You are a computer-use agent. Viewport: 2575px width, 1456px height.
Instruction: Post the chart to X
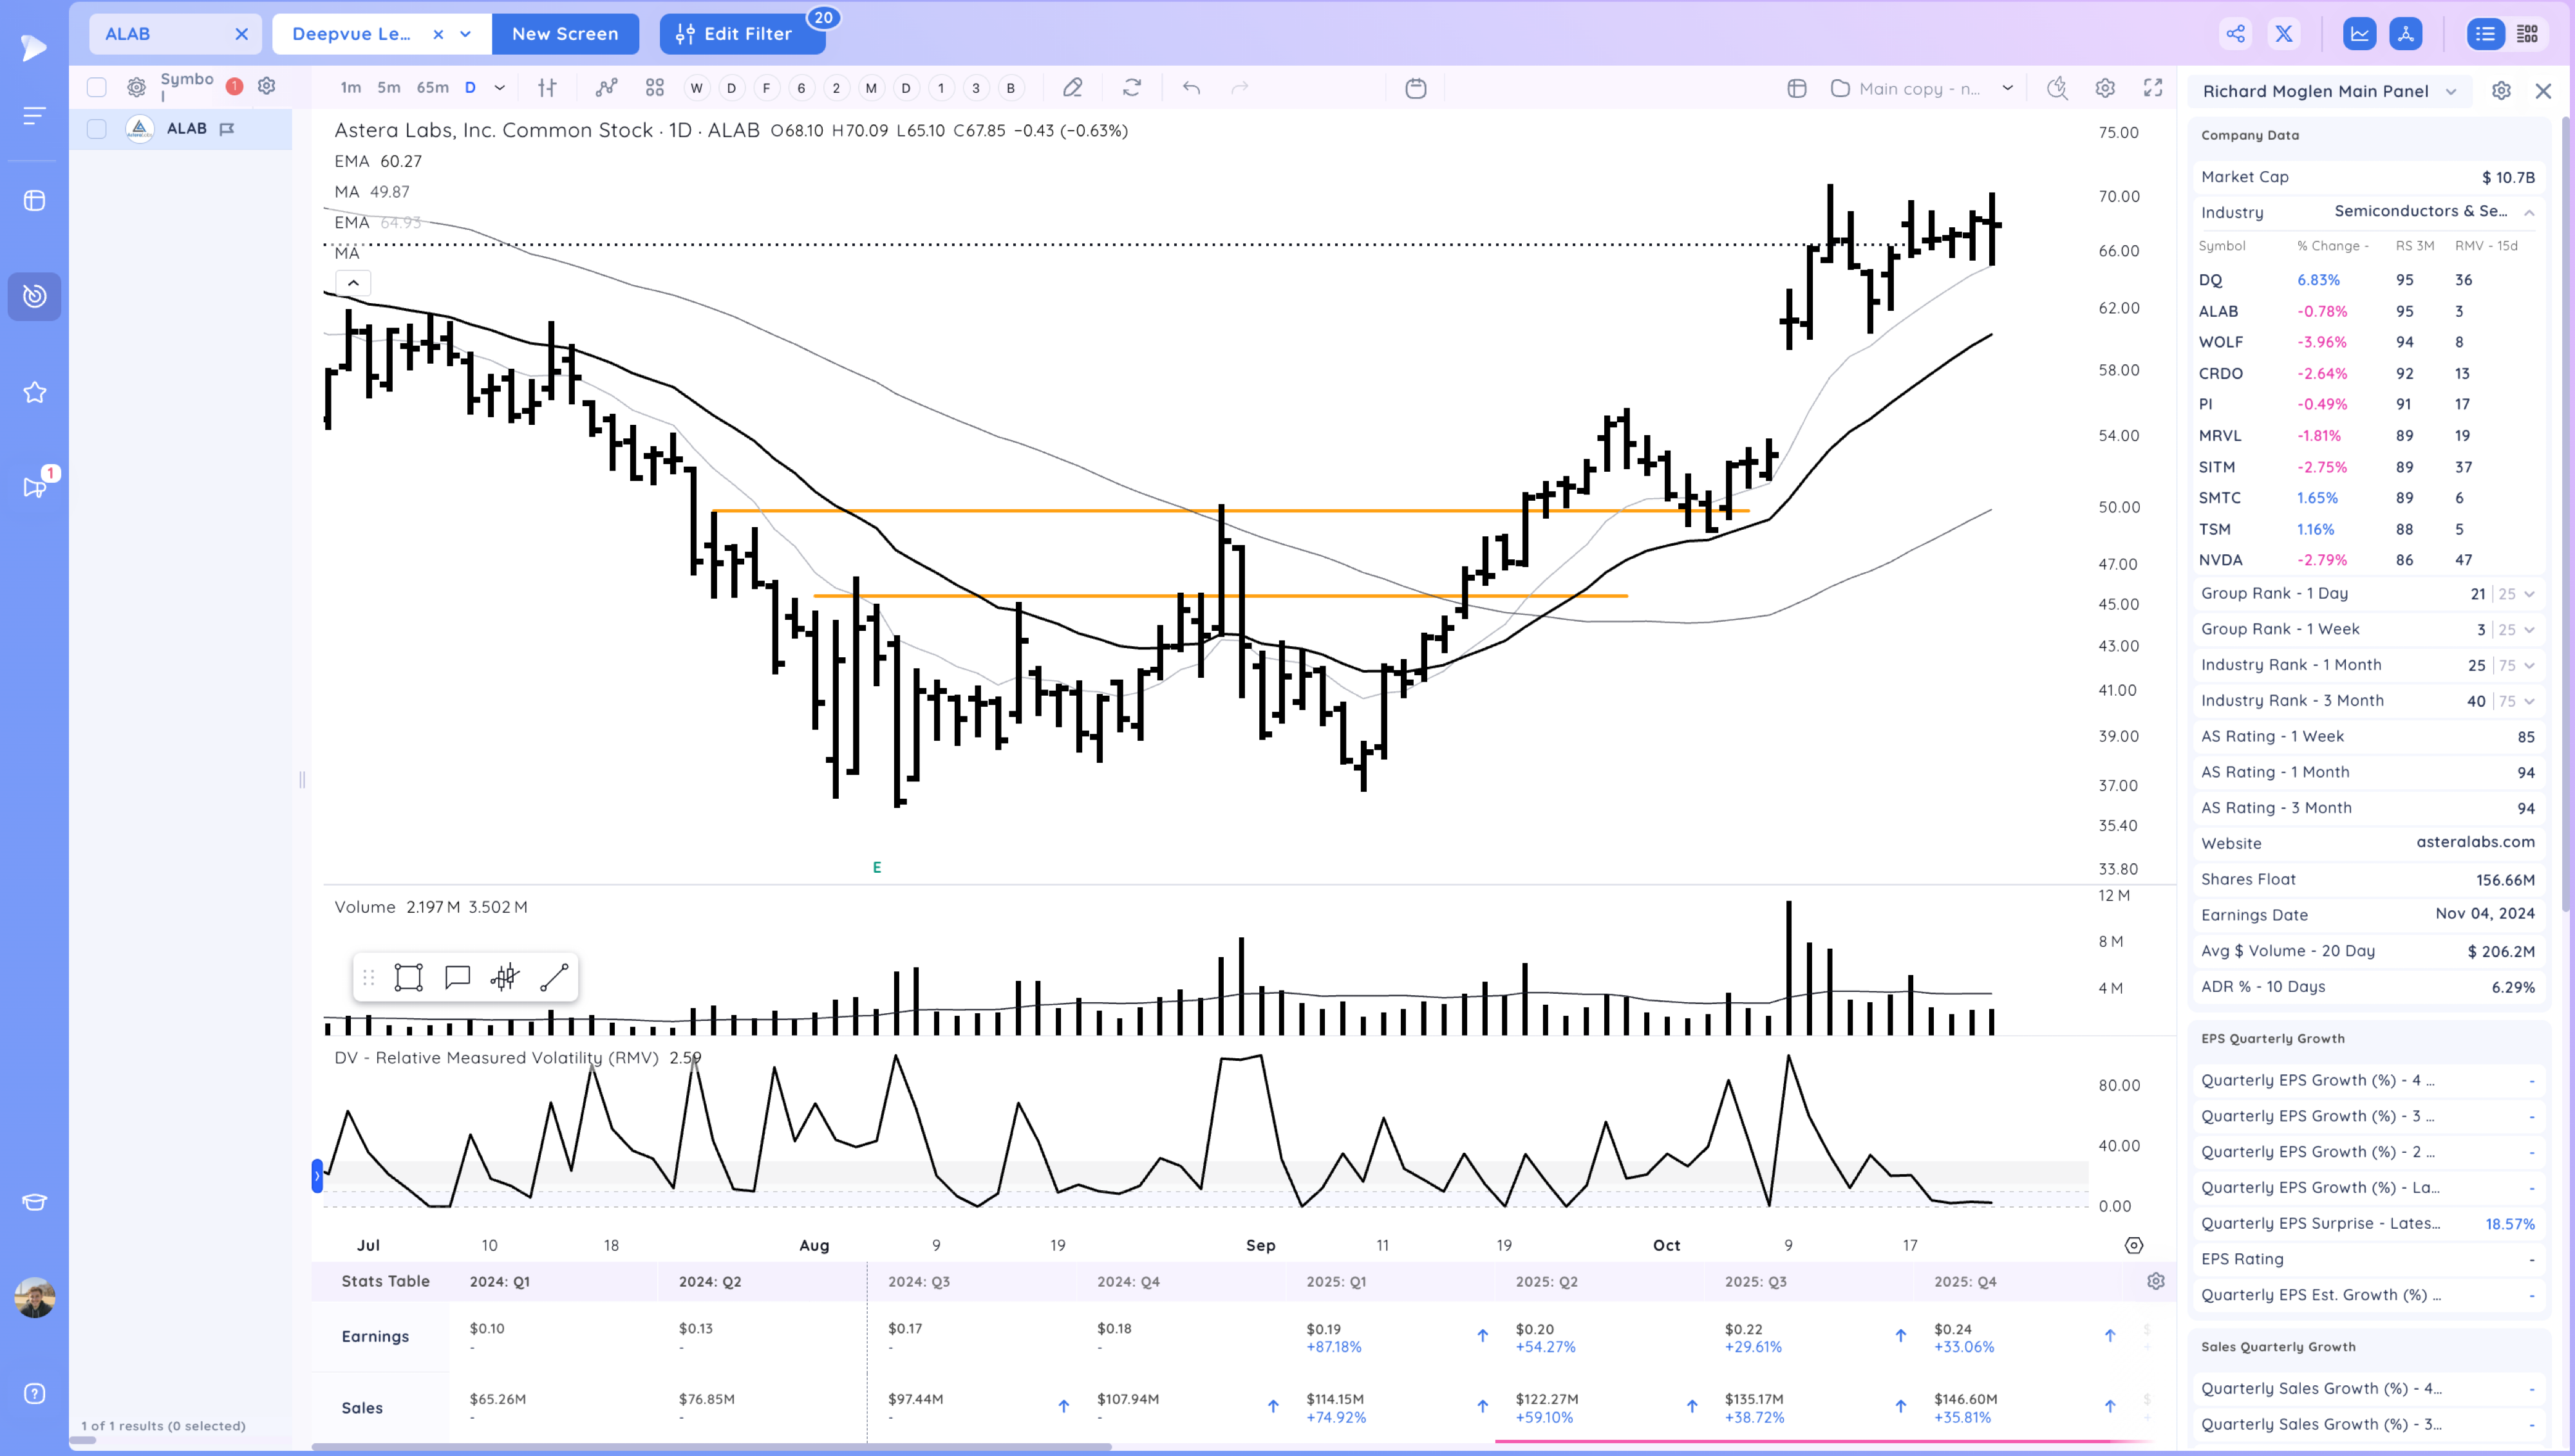[x=2284, y=33]
